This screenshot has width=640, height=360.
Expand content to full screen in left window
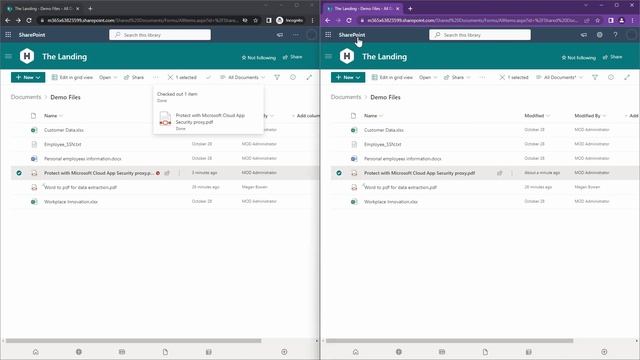[x=309, y=77]
